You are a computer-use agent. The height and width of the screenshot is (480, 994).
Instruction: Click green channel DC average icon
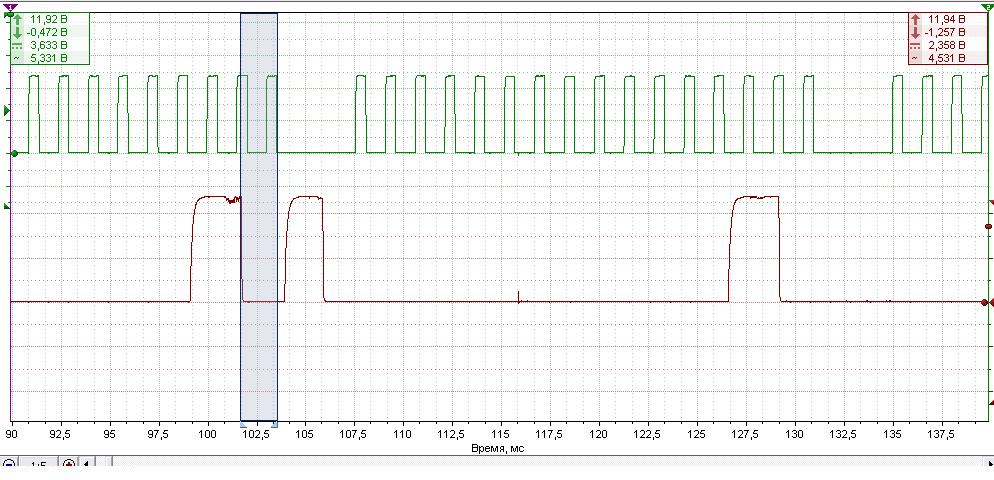[x=17, y=45]
